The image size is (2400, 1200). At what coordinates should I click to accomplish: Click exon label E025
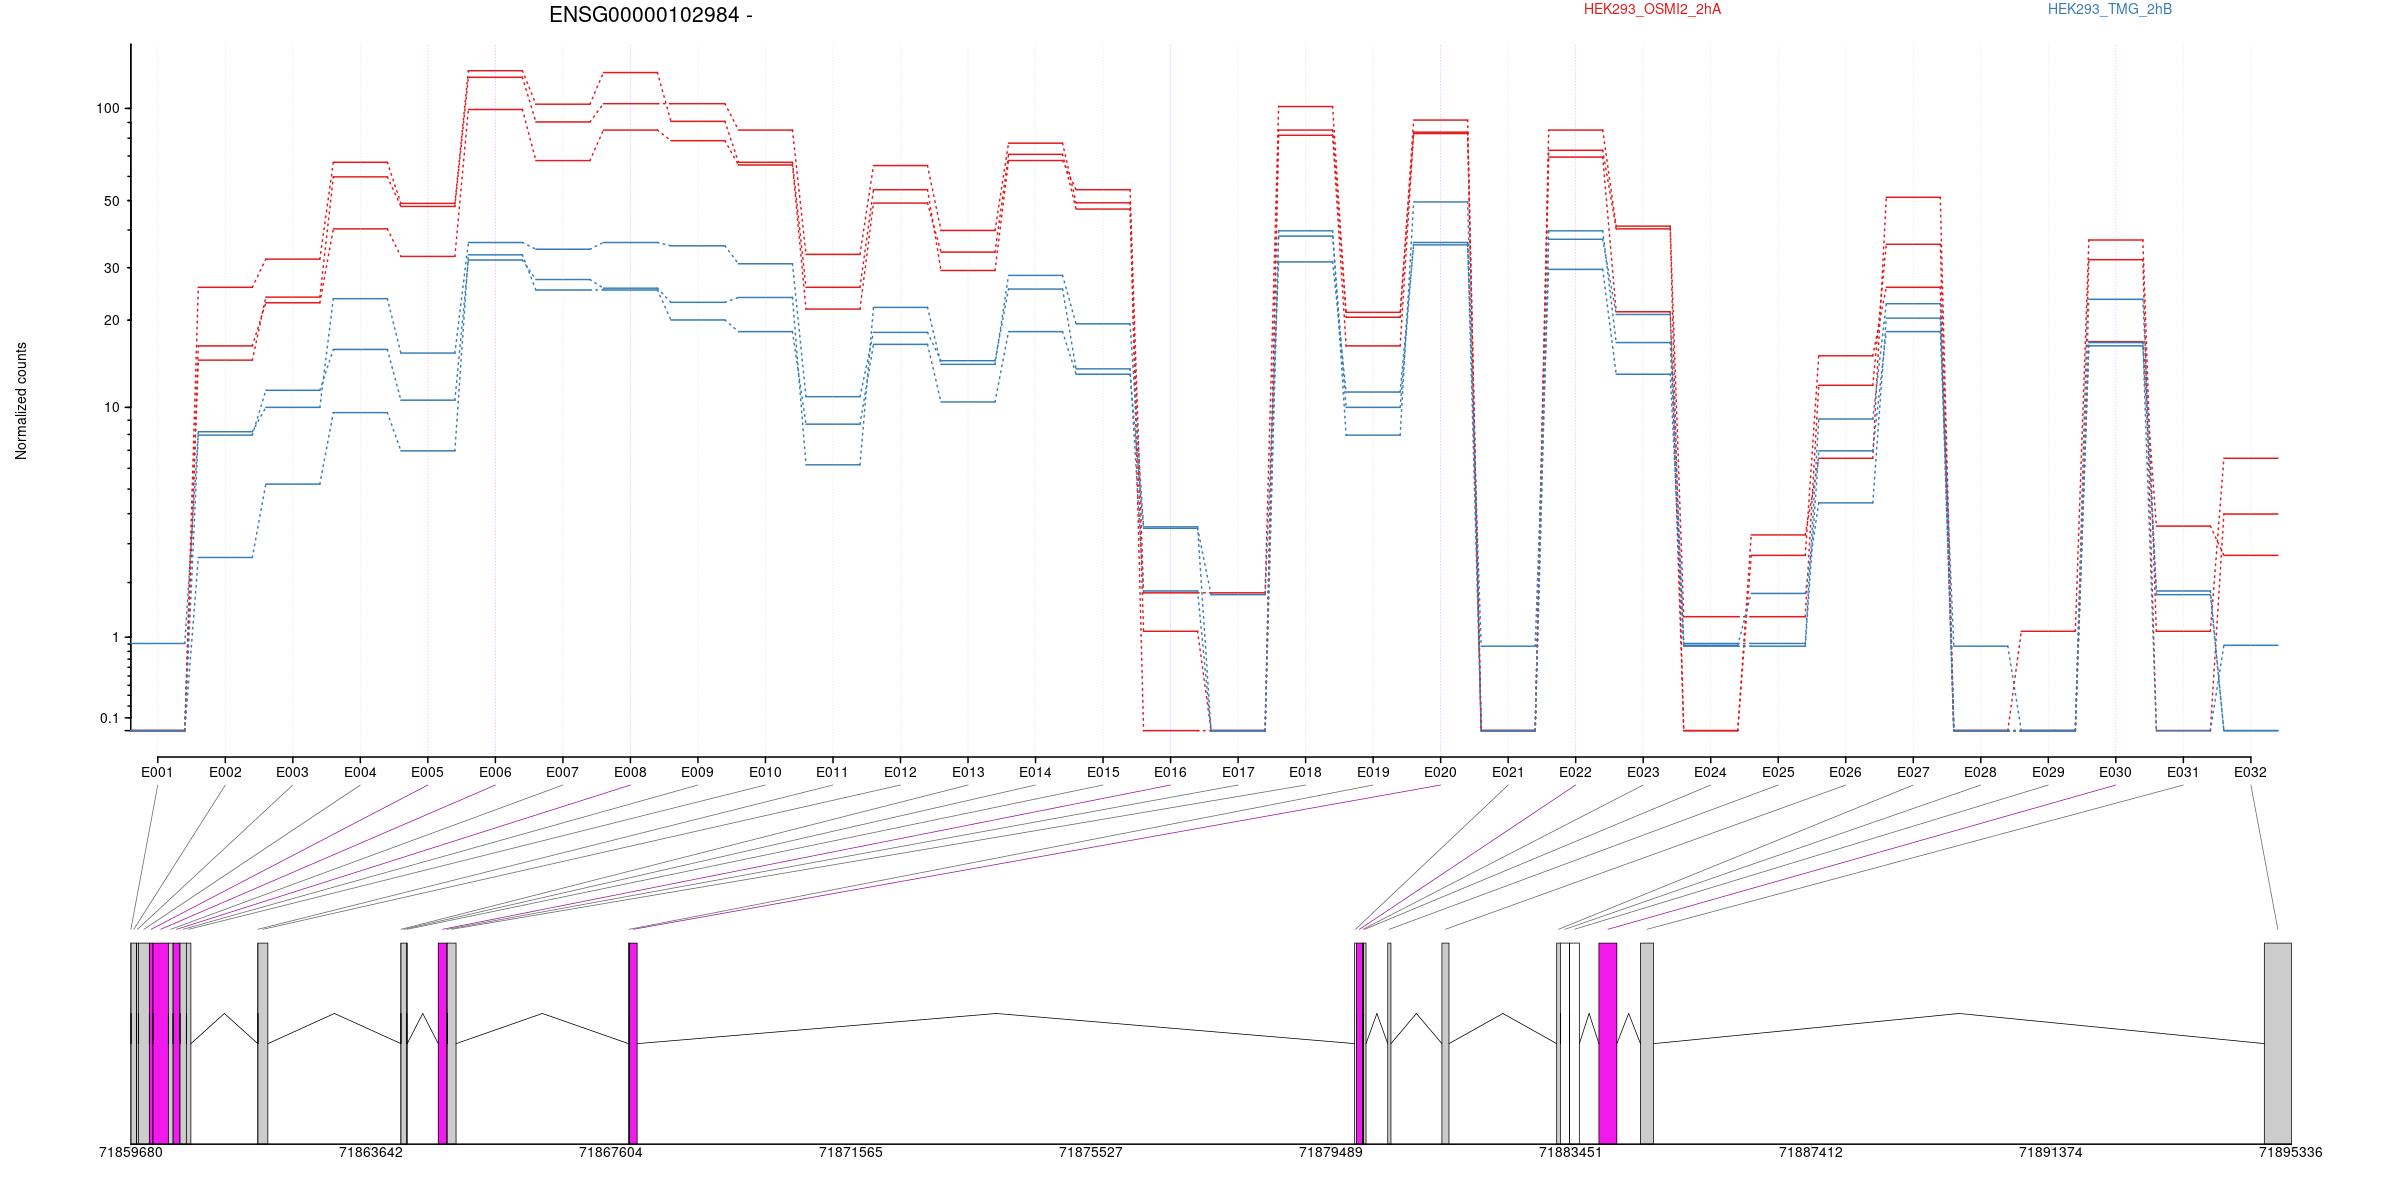1778,772
